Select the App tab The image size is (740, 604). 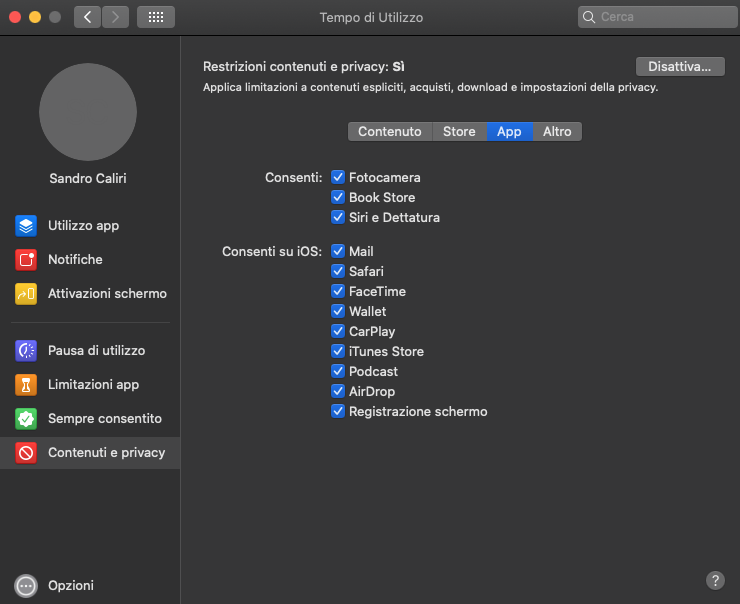[509, 132]
